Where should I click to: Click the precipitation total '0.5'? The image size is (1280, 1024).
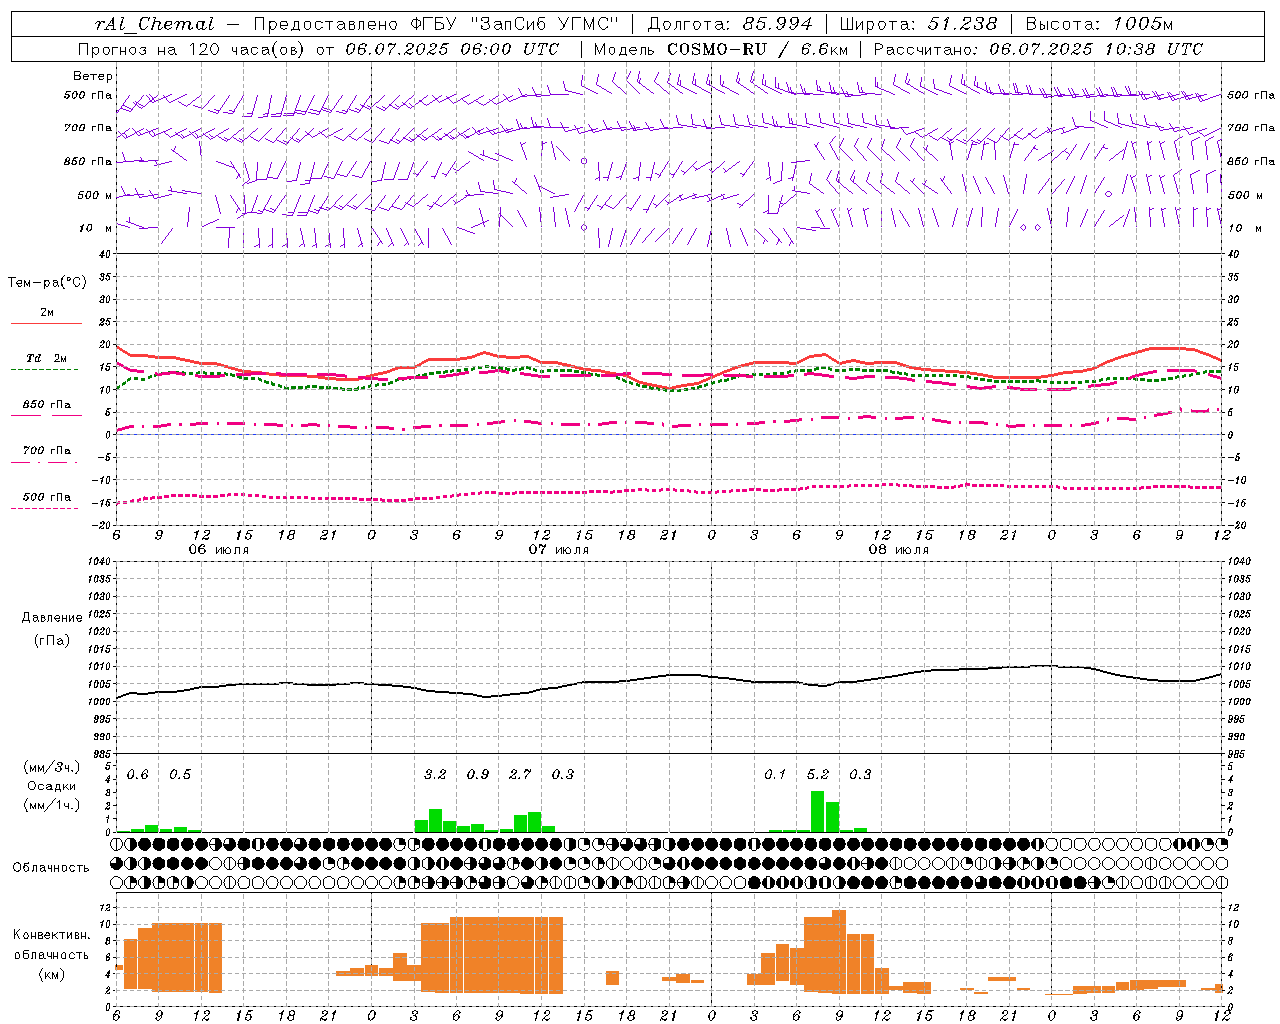tap(180, 774)
